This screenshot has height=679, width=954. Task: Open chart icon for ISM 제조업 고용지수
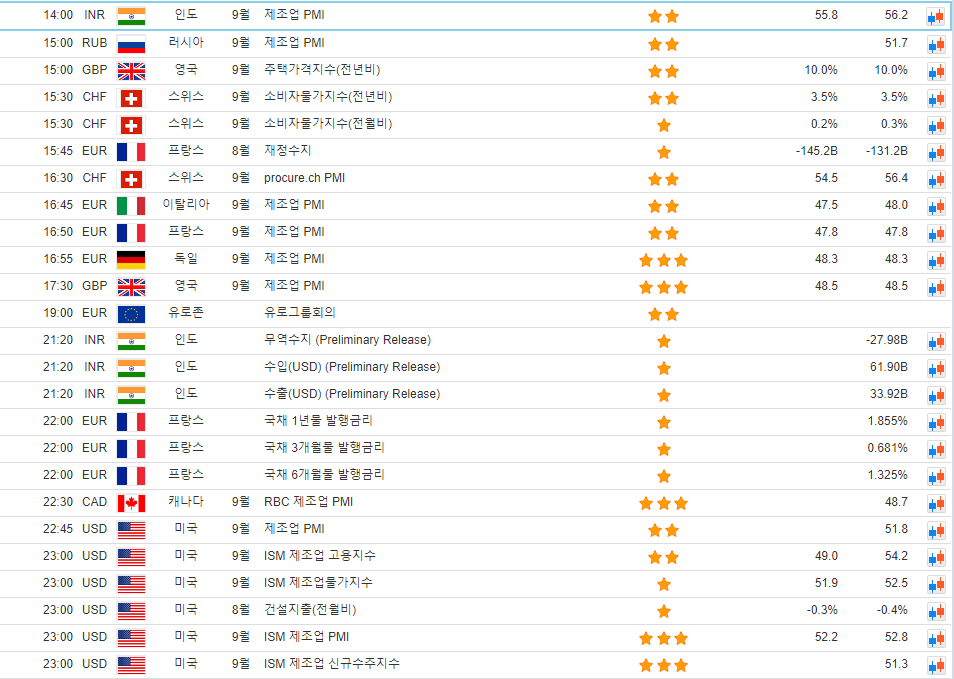tap(935, 557)
